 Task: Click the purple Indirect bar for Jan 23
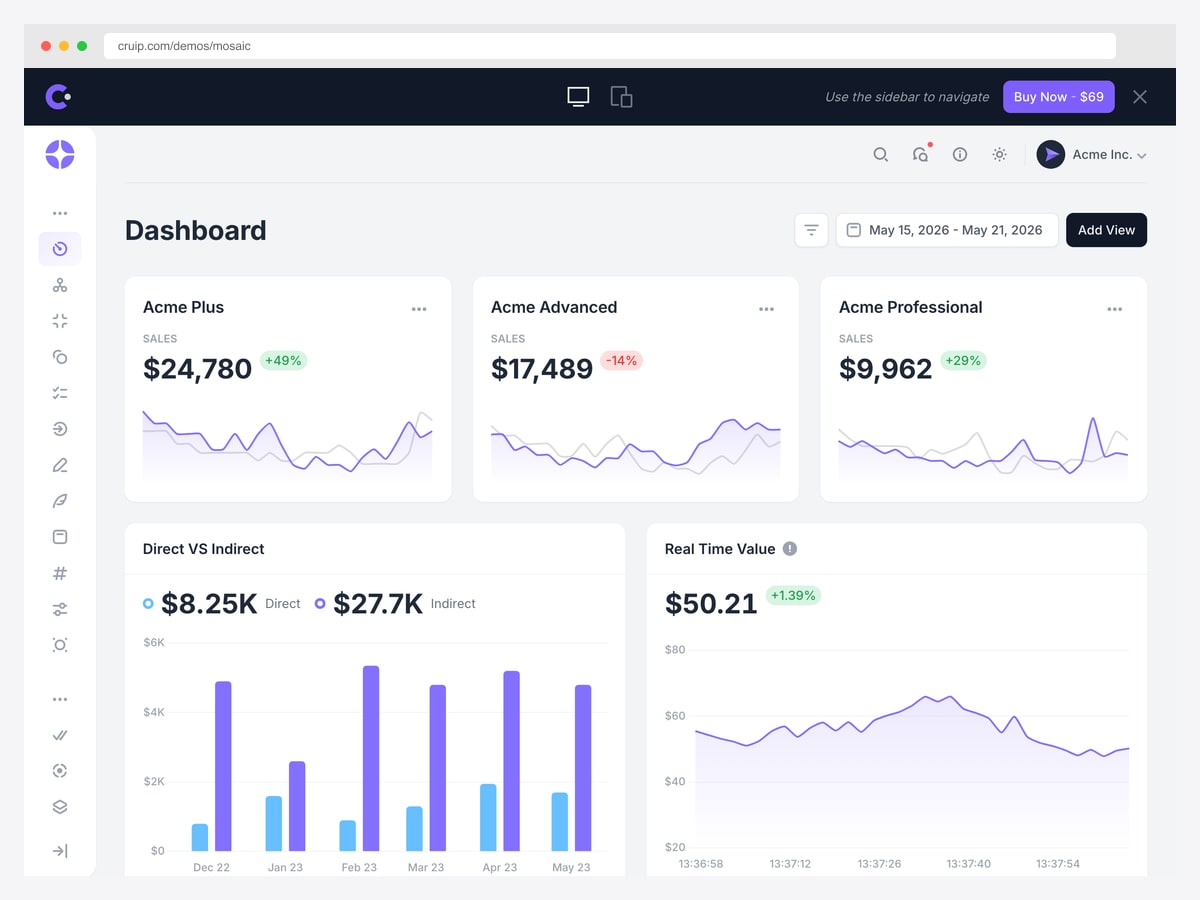coord(297,806)
